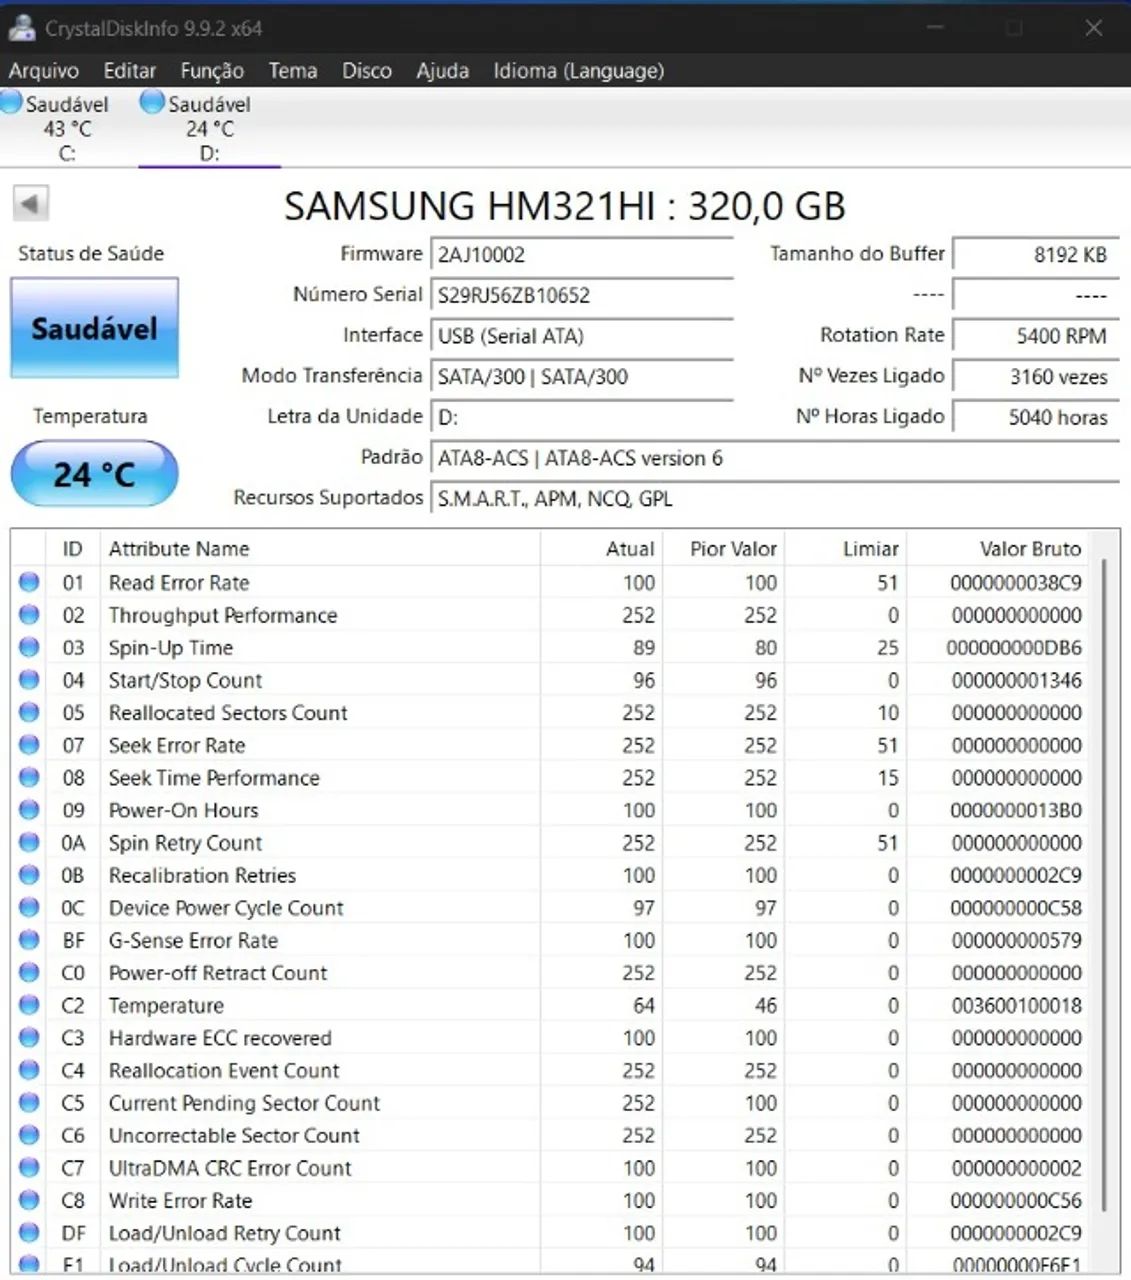Click the Valor Bruto column header
This screenshot has width=1131, height=1280.
(998, 548)
